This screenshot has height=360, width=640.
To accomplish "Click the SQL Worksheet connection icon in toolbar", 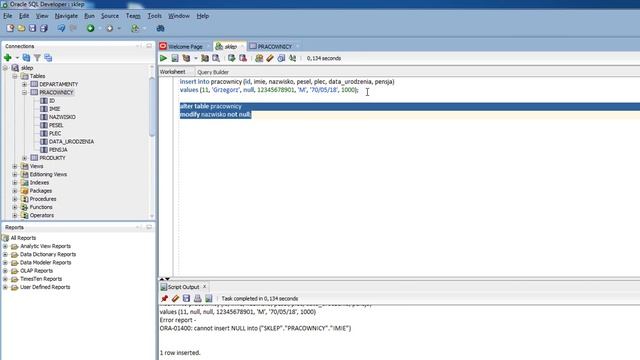I will (x=135, y=28).
